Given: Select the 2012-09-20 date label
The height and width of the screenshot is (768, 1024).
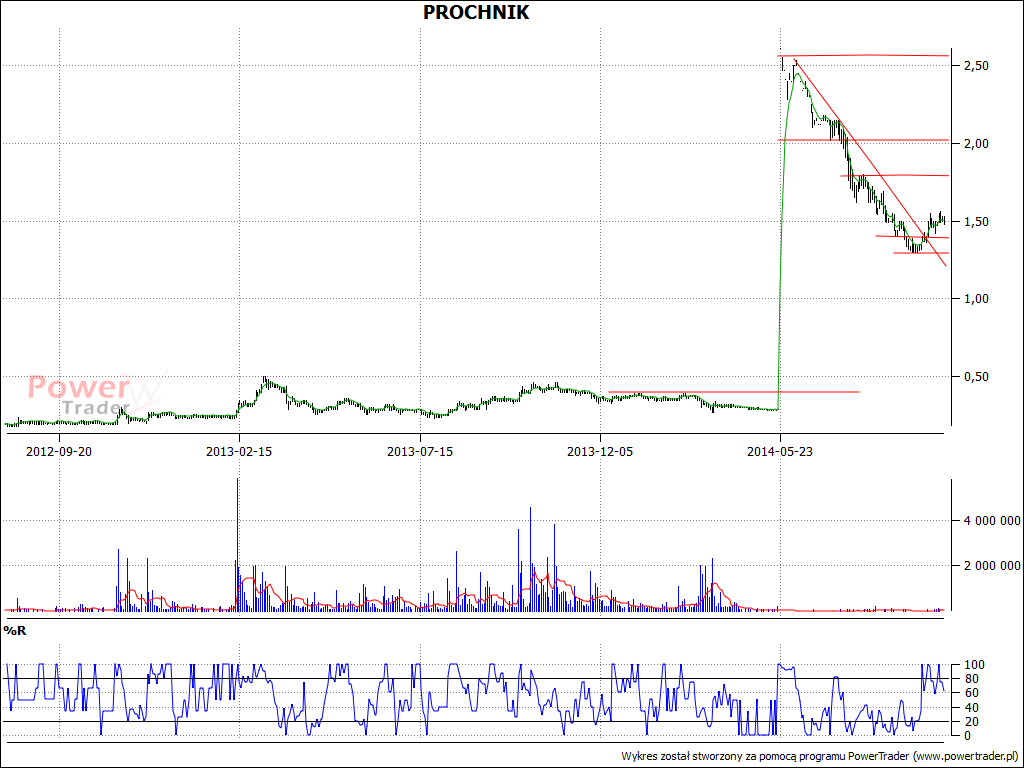Looking at the screenshot, I should click(x=59, y=451).
